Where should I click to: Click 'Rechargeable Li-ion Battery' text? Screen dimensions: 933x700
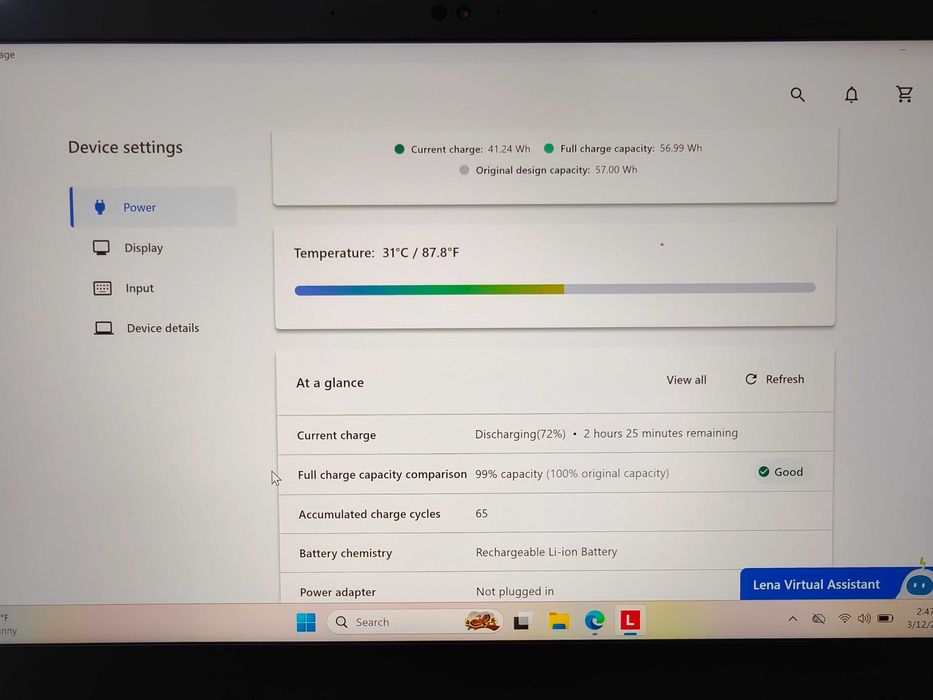point(546,552)
